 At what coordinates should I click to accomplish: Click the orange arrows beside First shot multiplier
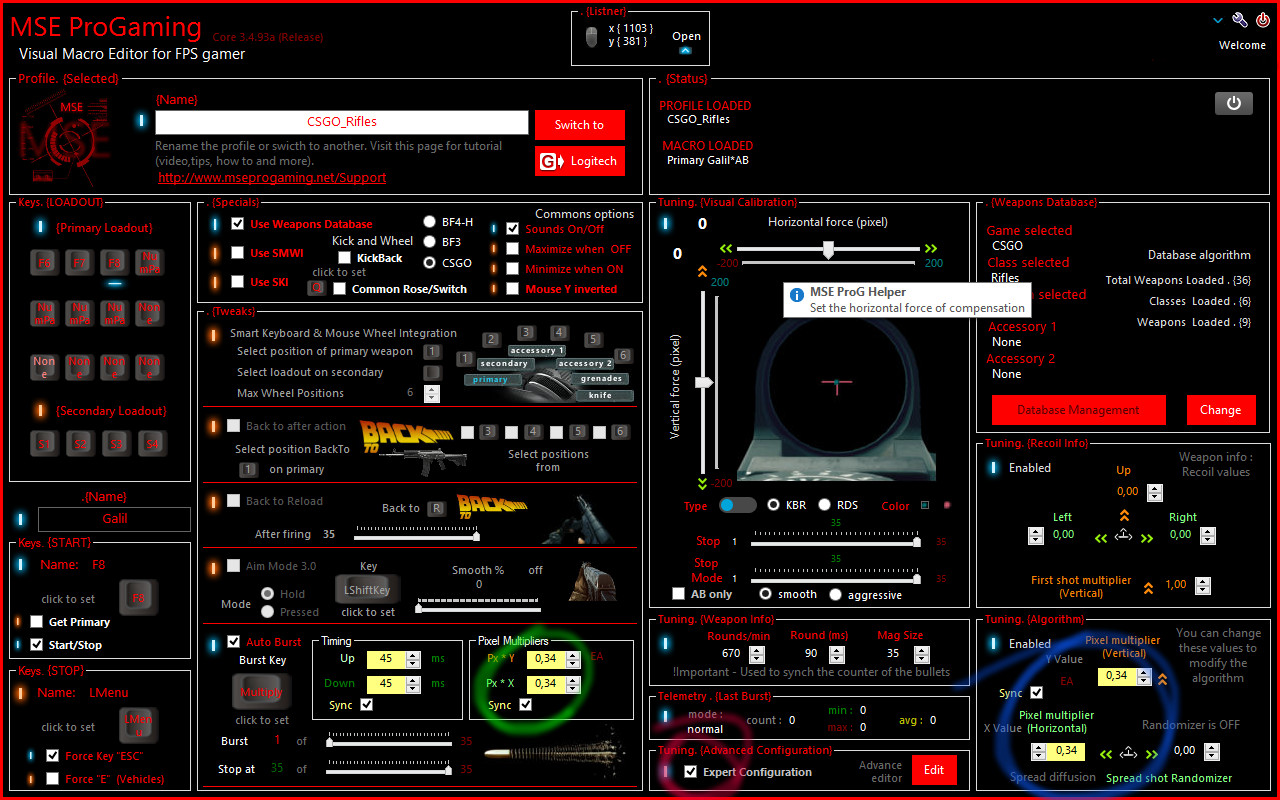tap(1148, 588)
